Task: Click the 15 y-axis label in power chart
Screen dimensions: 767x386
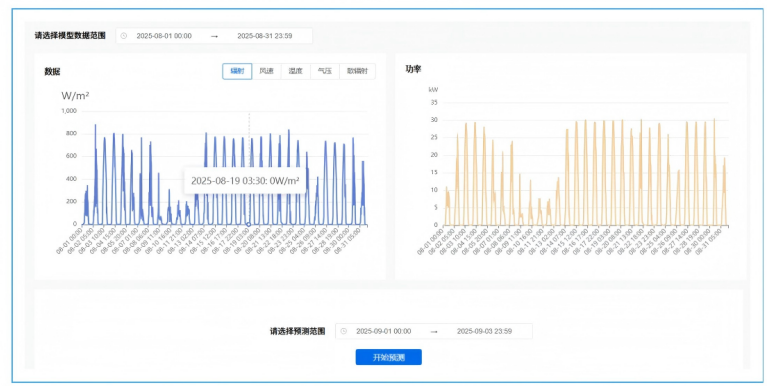Action: click(x=434, y=173)
